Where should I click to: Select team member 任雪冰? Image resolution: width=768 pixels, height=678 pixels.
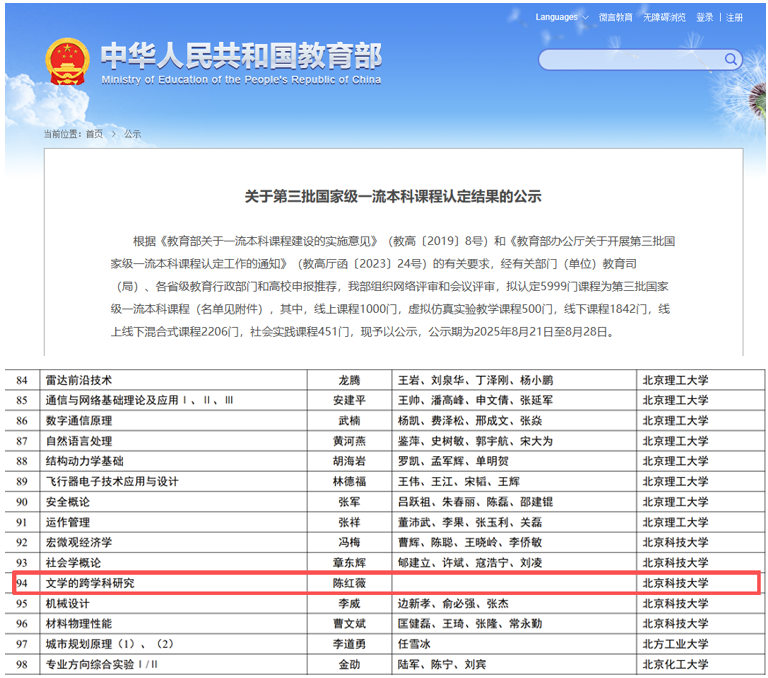[414, 644]
